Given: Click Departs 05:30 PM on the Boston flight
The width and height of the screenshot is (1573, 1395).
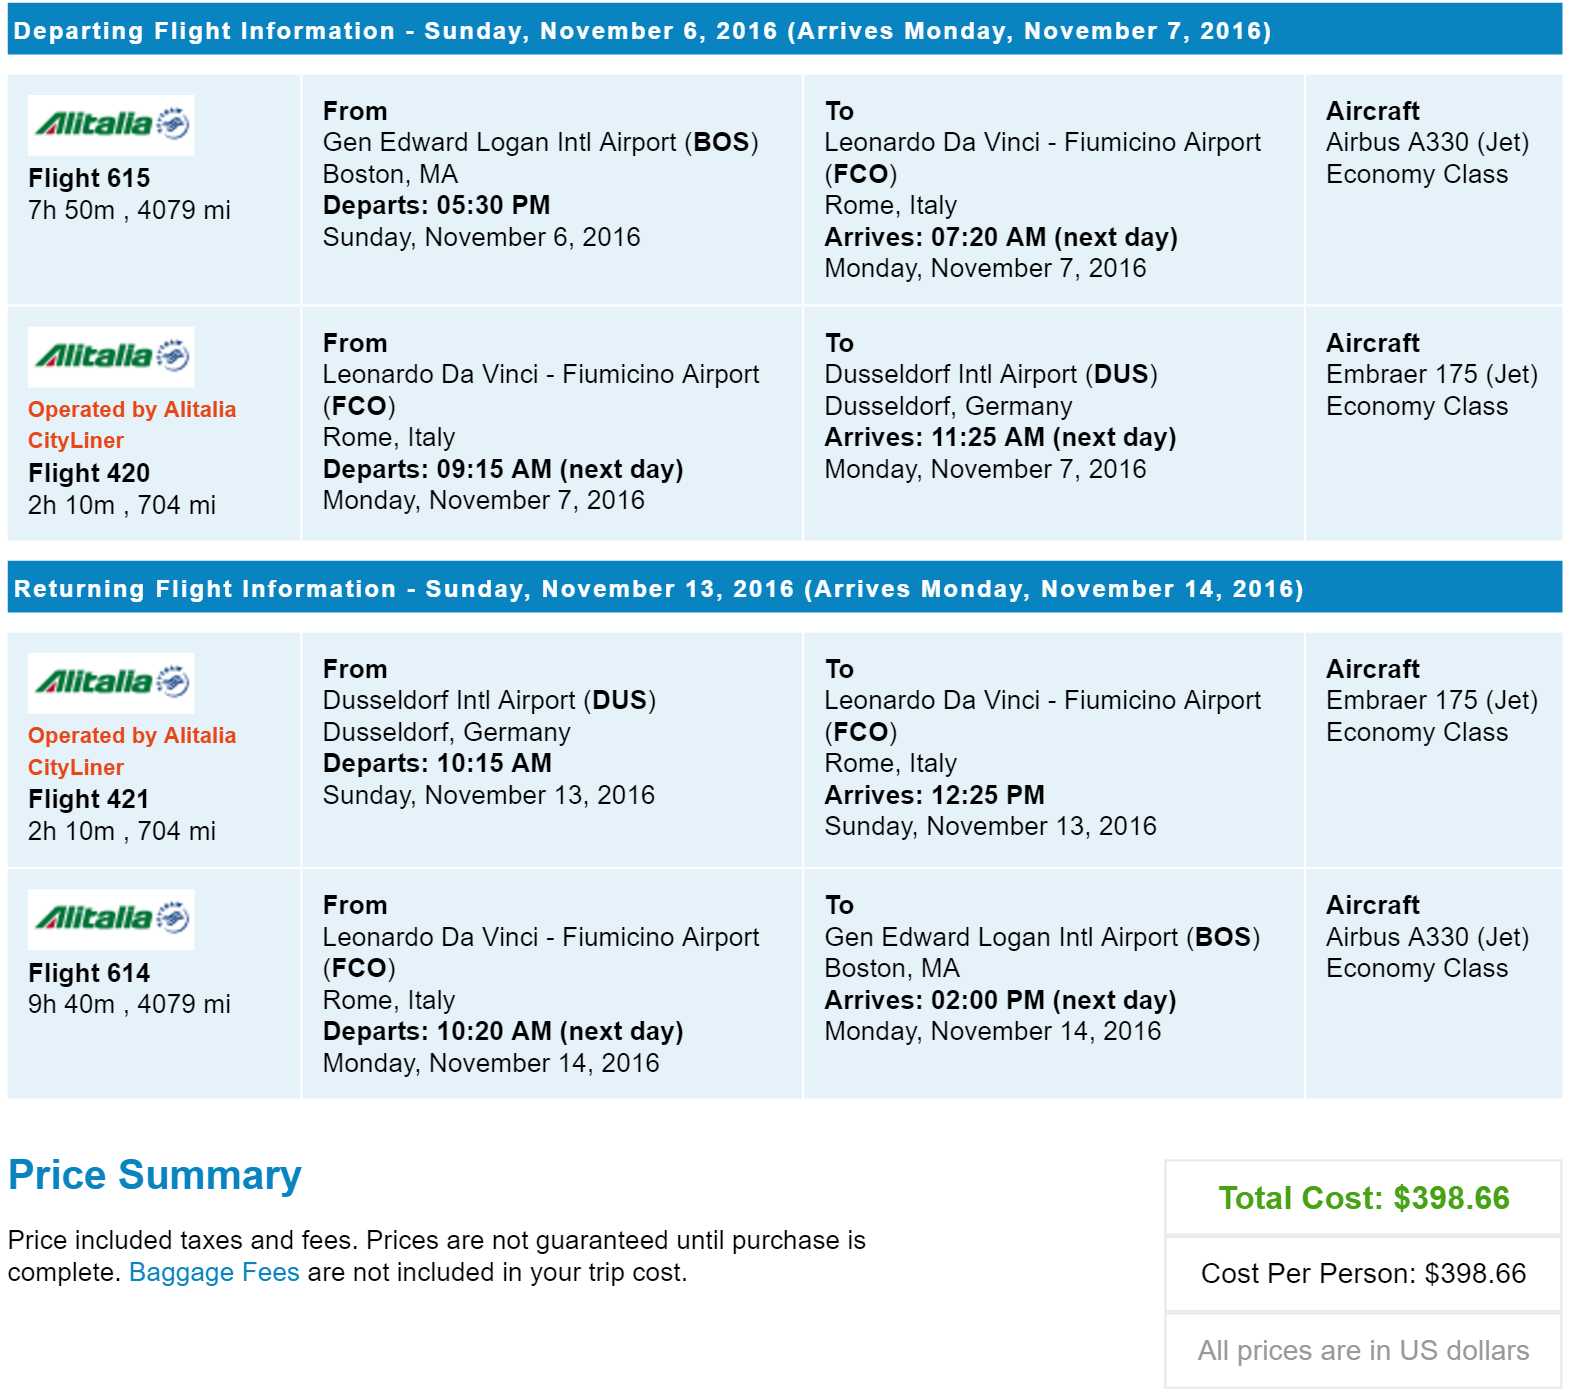Looking at the screenshot, I should click(436, 205).
